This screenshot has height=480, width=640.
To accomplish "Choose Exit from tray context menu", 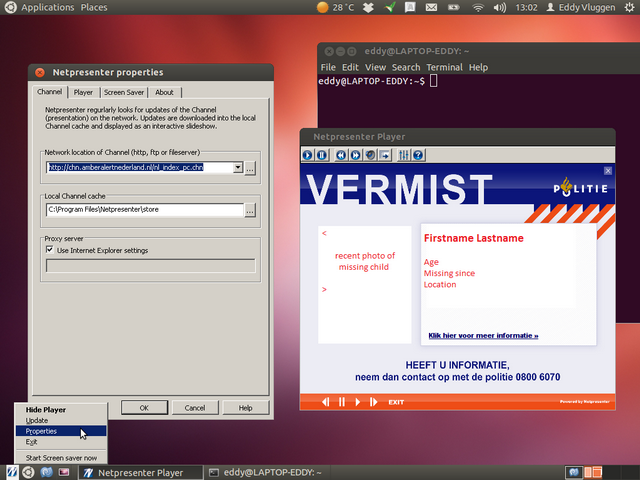I will pyautogui.click(x=61, y=442).
